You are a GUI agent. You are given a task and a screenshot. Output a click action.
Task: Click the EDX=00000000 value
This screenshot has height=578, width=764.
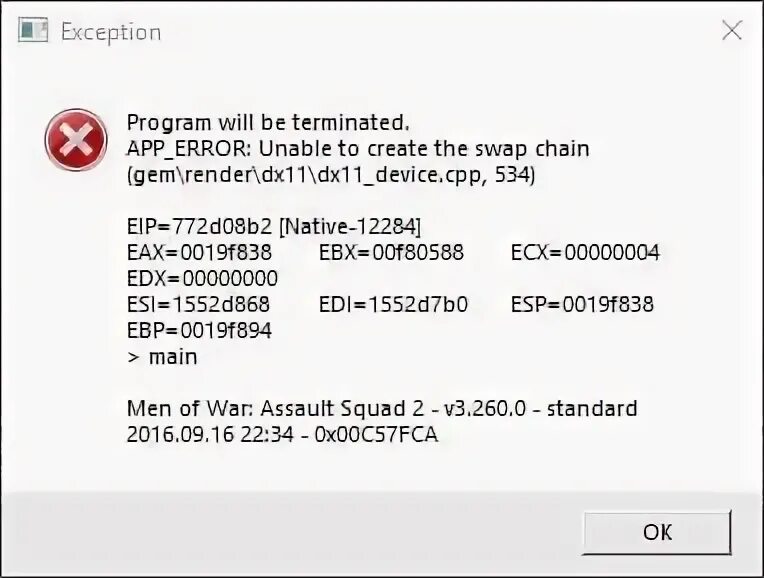click(202, 278)
